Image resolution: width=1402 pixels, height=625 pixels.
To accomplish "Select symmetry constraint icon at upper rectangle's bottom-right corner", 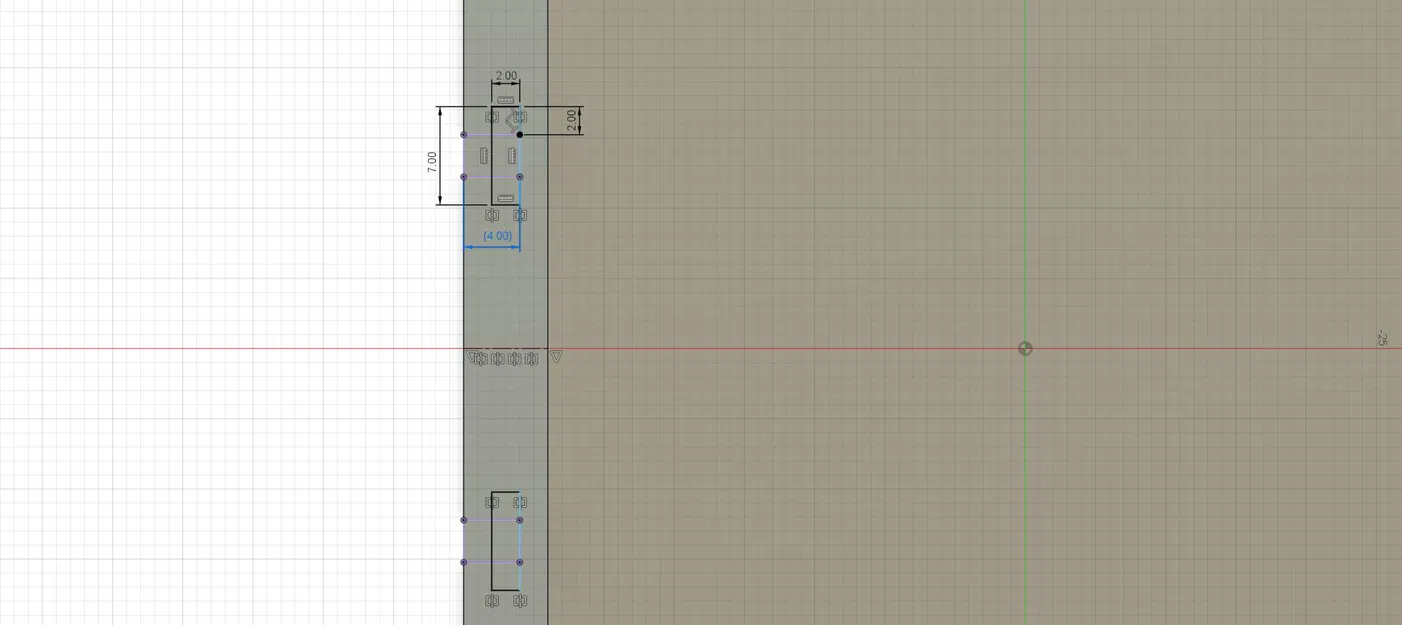I will click(x=520, y=215).
